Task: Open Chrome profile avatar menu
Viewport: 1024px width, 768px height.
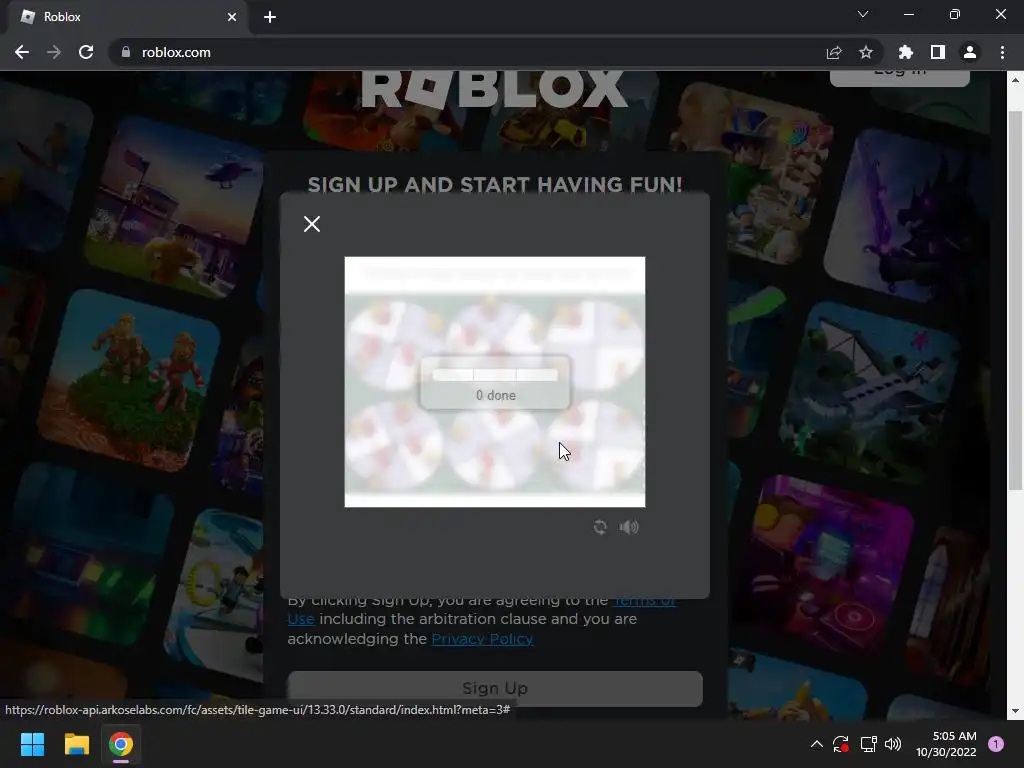Action: [x=970, y=52]
